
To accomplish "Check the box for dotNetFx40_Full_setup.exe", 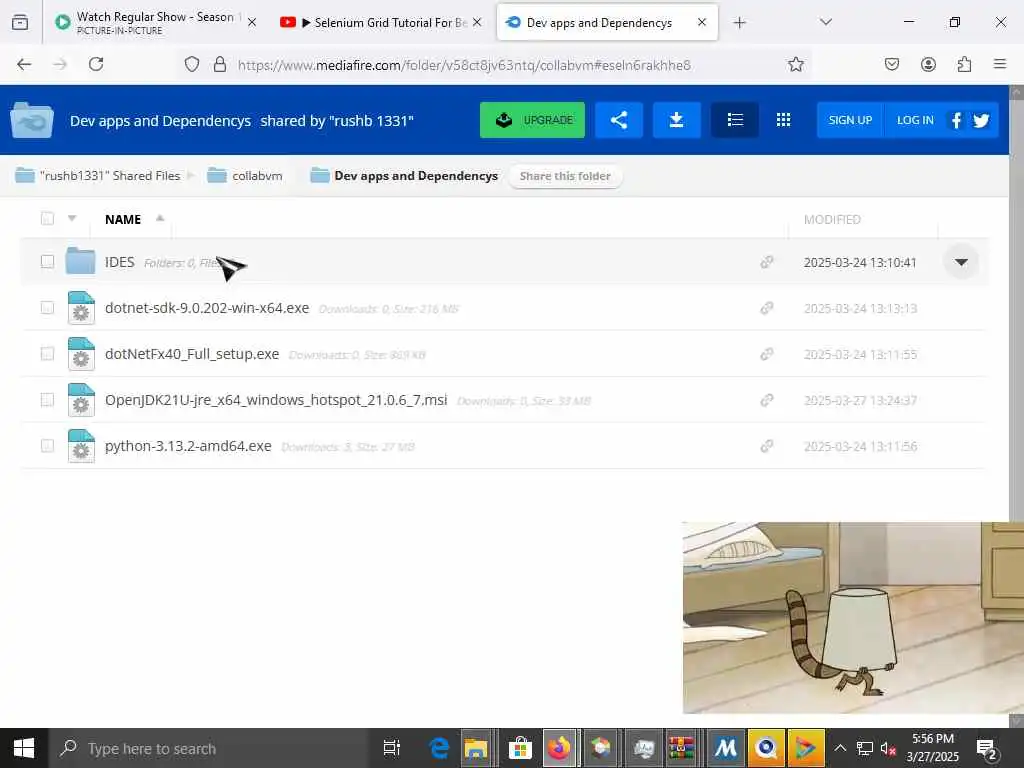I will (x=47, y=353).
